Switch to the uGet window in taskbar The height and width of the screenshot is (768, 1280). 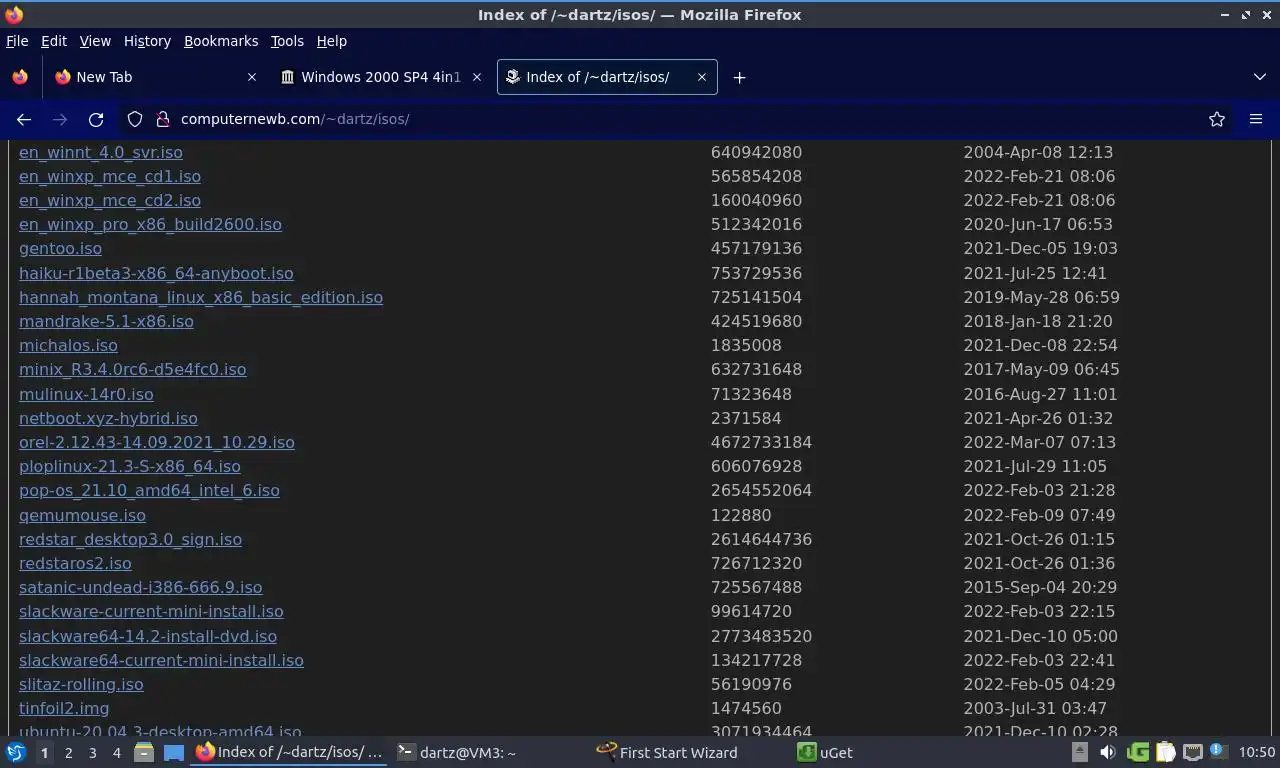coord(825,753)
